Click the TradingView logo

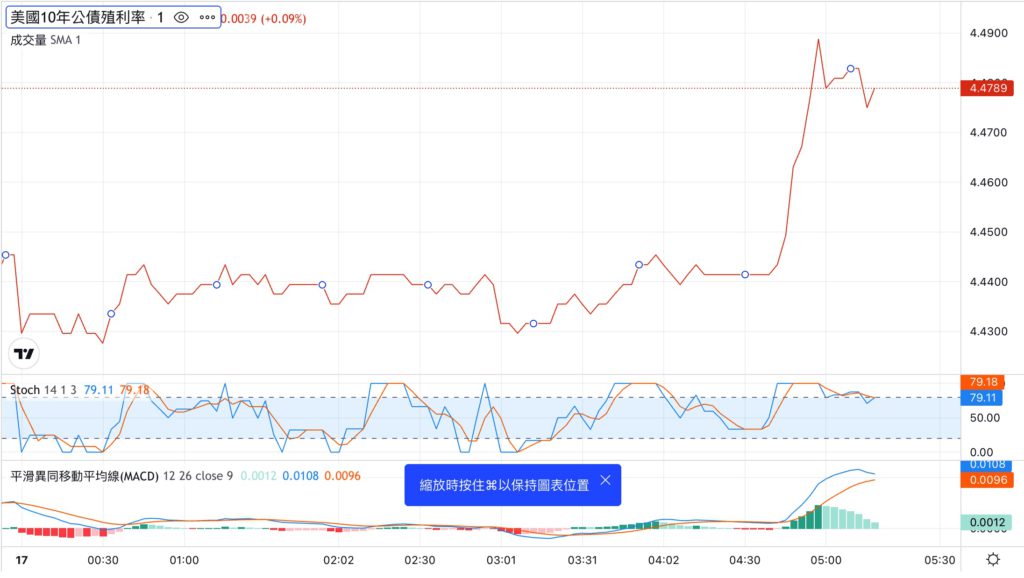(24, 353)
